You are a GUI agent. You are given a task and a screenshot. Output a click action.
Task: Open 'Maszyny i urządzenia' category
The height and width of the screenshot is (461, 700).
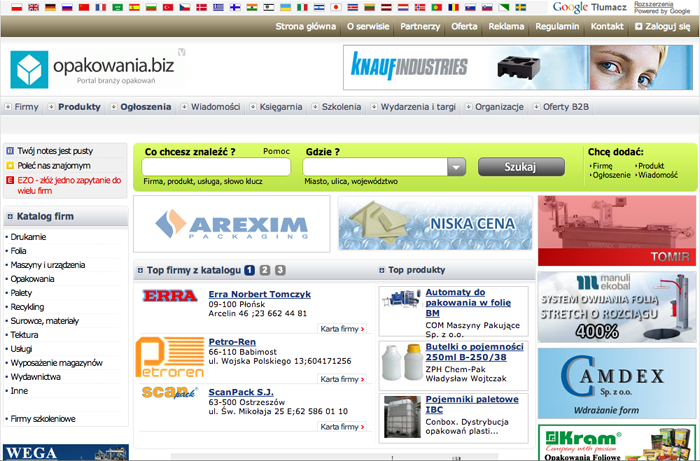click(x=48, y=265)
